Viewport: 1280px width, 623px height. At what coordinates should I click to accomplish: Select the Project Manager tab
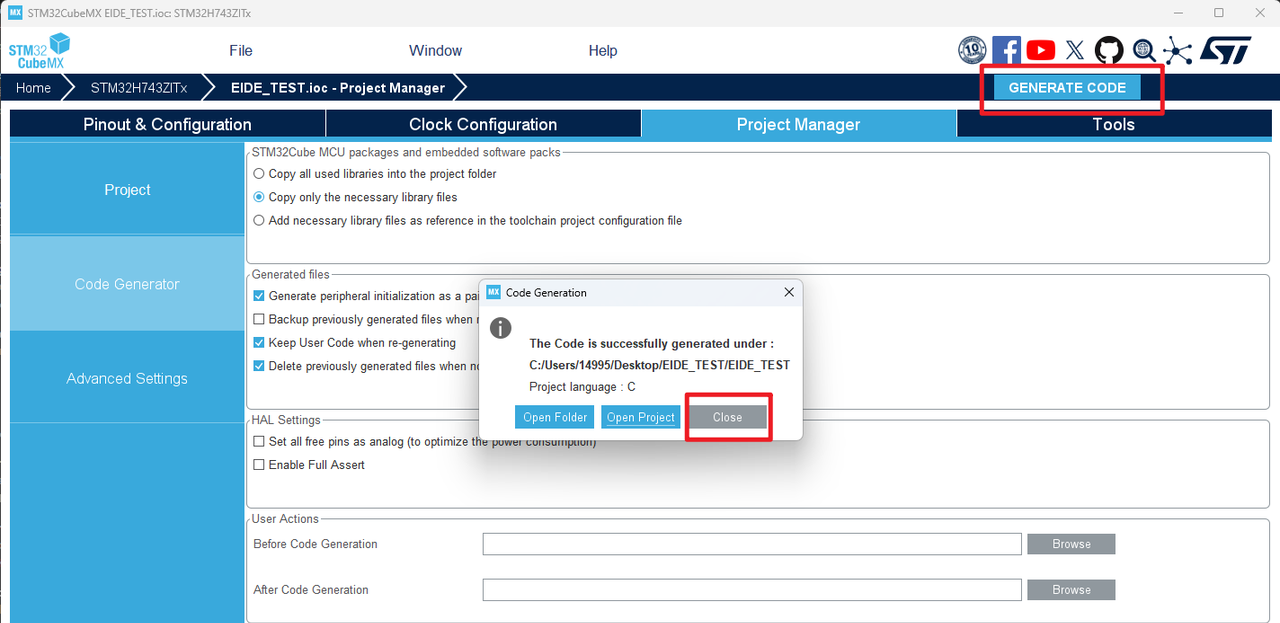(798, 124)
